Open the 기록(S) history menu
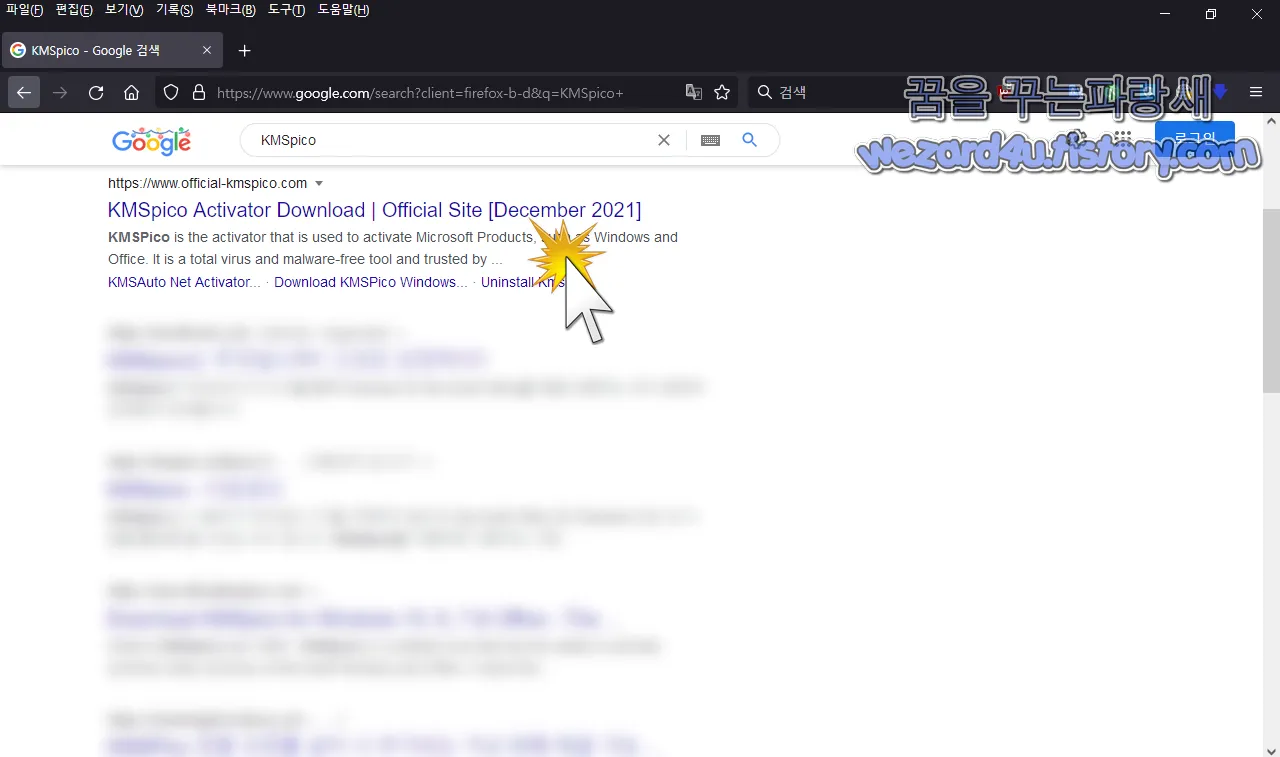This screenshot has width=1280, height=757. (x=175, y=10)
